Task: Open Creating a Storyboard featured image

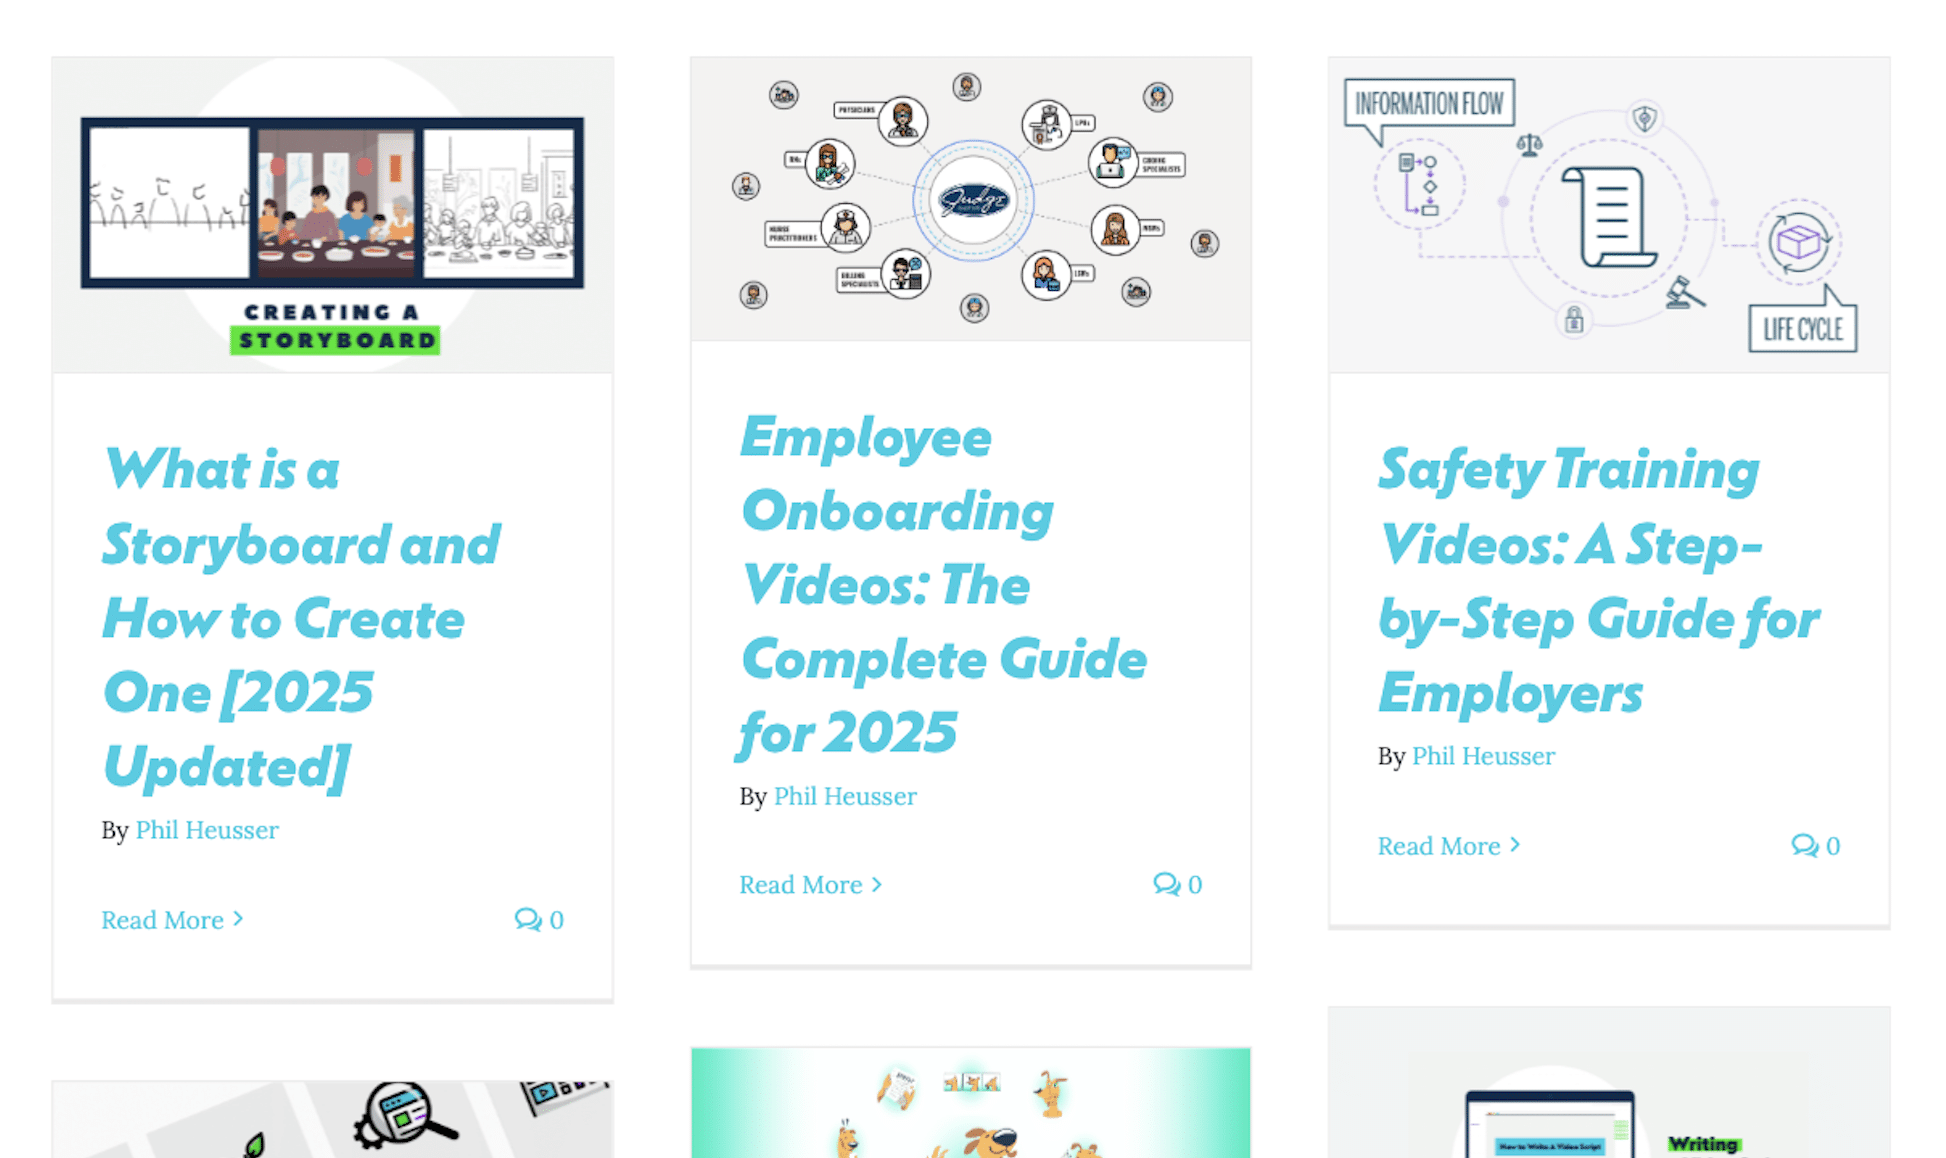Action: point(332,215)
